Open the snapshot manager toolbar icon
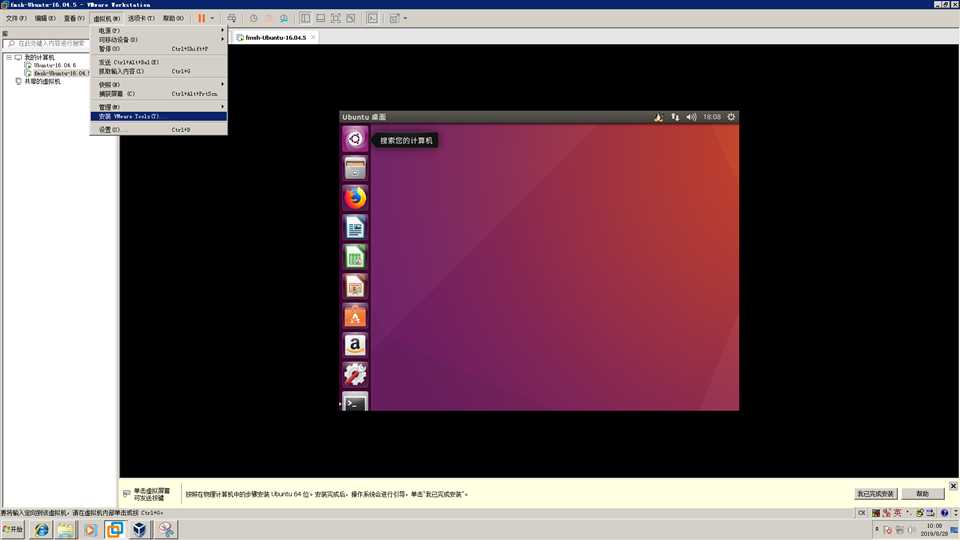The height and width of the screenshot is (540, 960). (283, 18)
